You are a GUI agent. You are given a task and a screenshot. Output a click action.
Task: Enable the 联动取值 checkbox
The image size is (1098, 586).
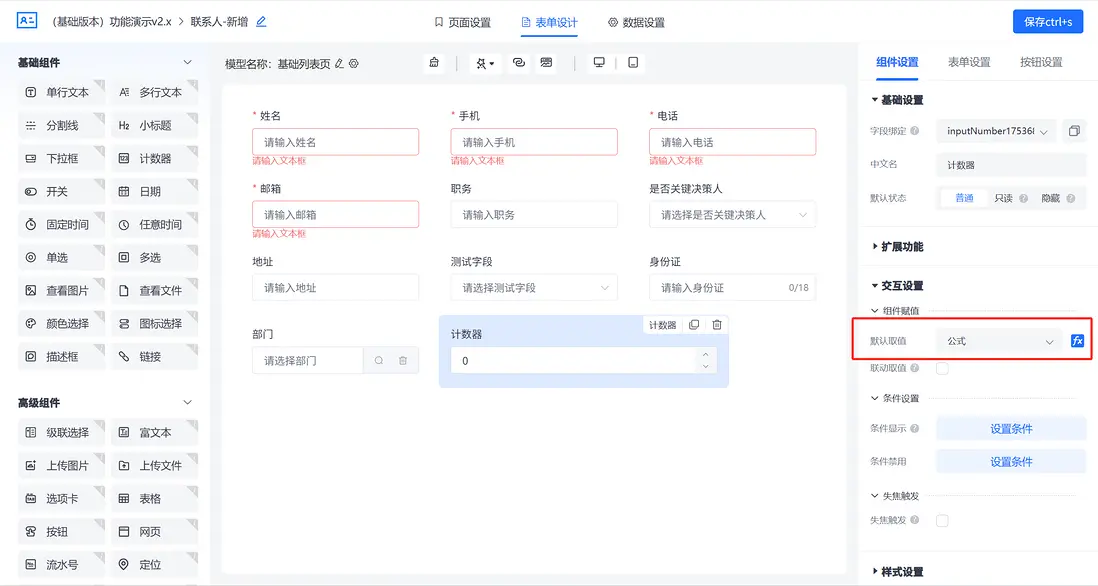pyautogui.click(x=940, y=368)
